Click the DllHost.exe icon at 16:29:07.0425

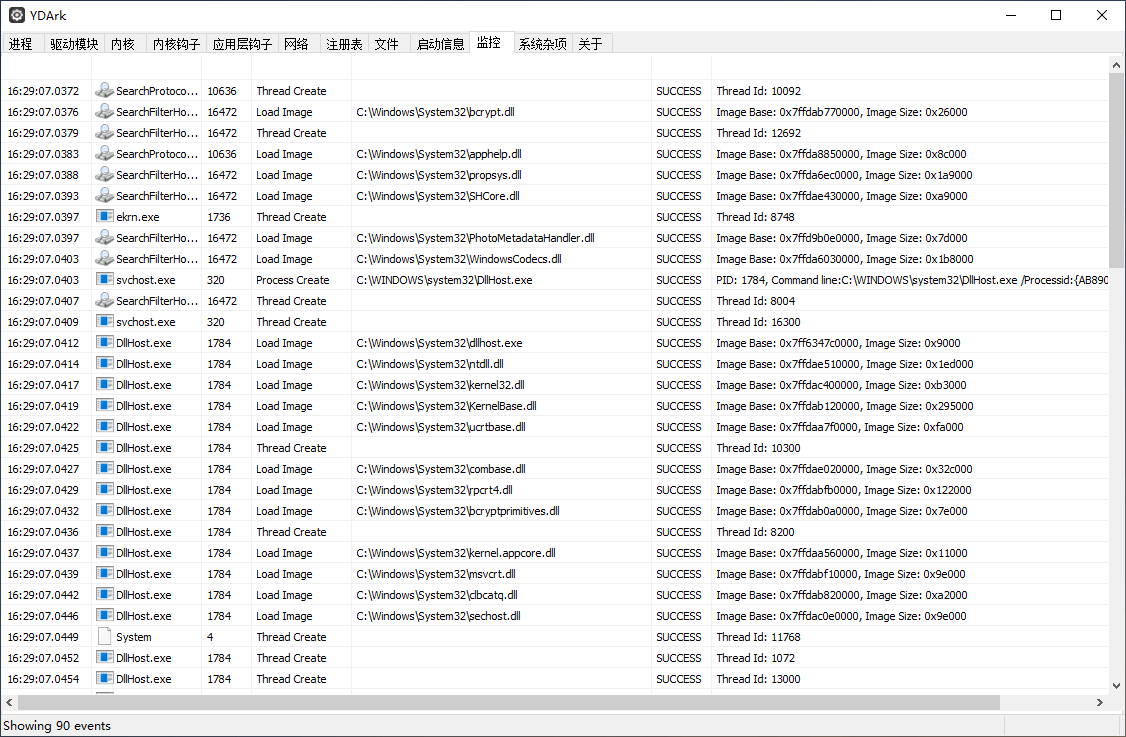pyautogui.click(x=105, y=448)
